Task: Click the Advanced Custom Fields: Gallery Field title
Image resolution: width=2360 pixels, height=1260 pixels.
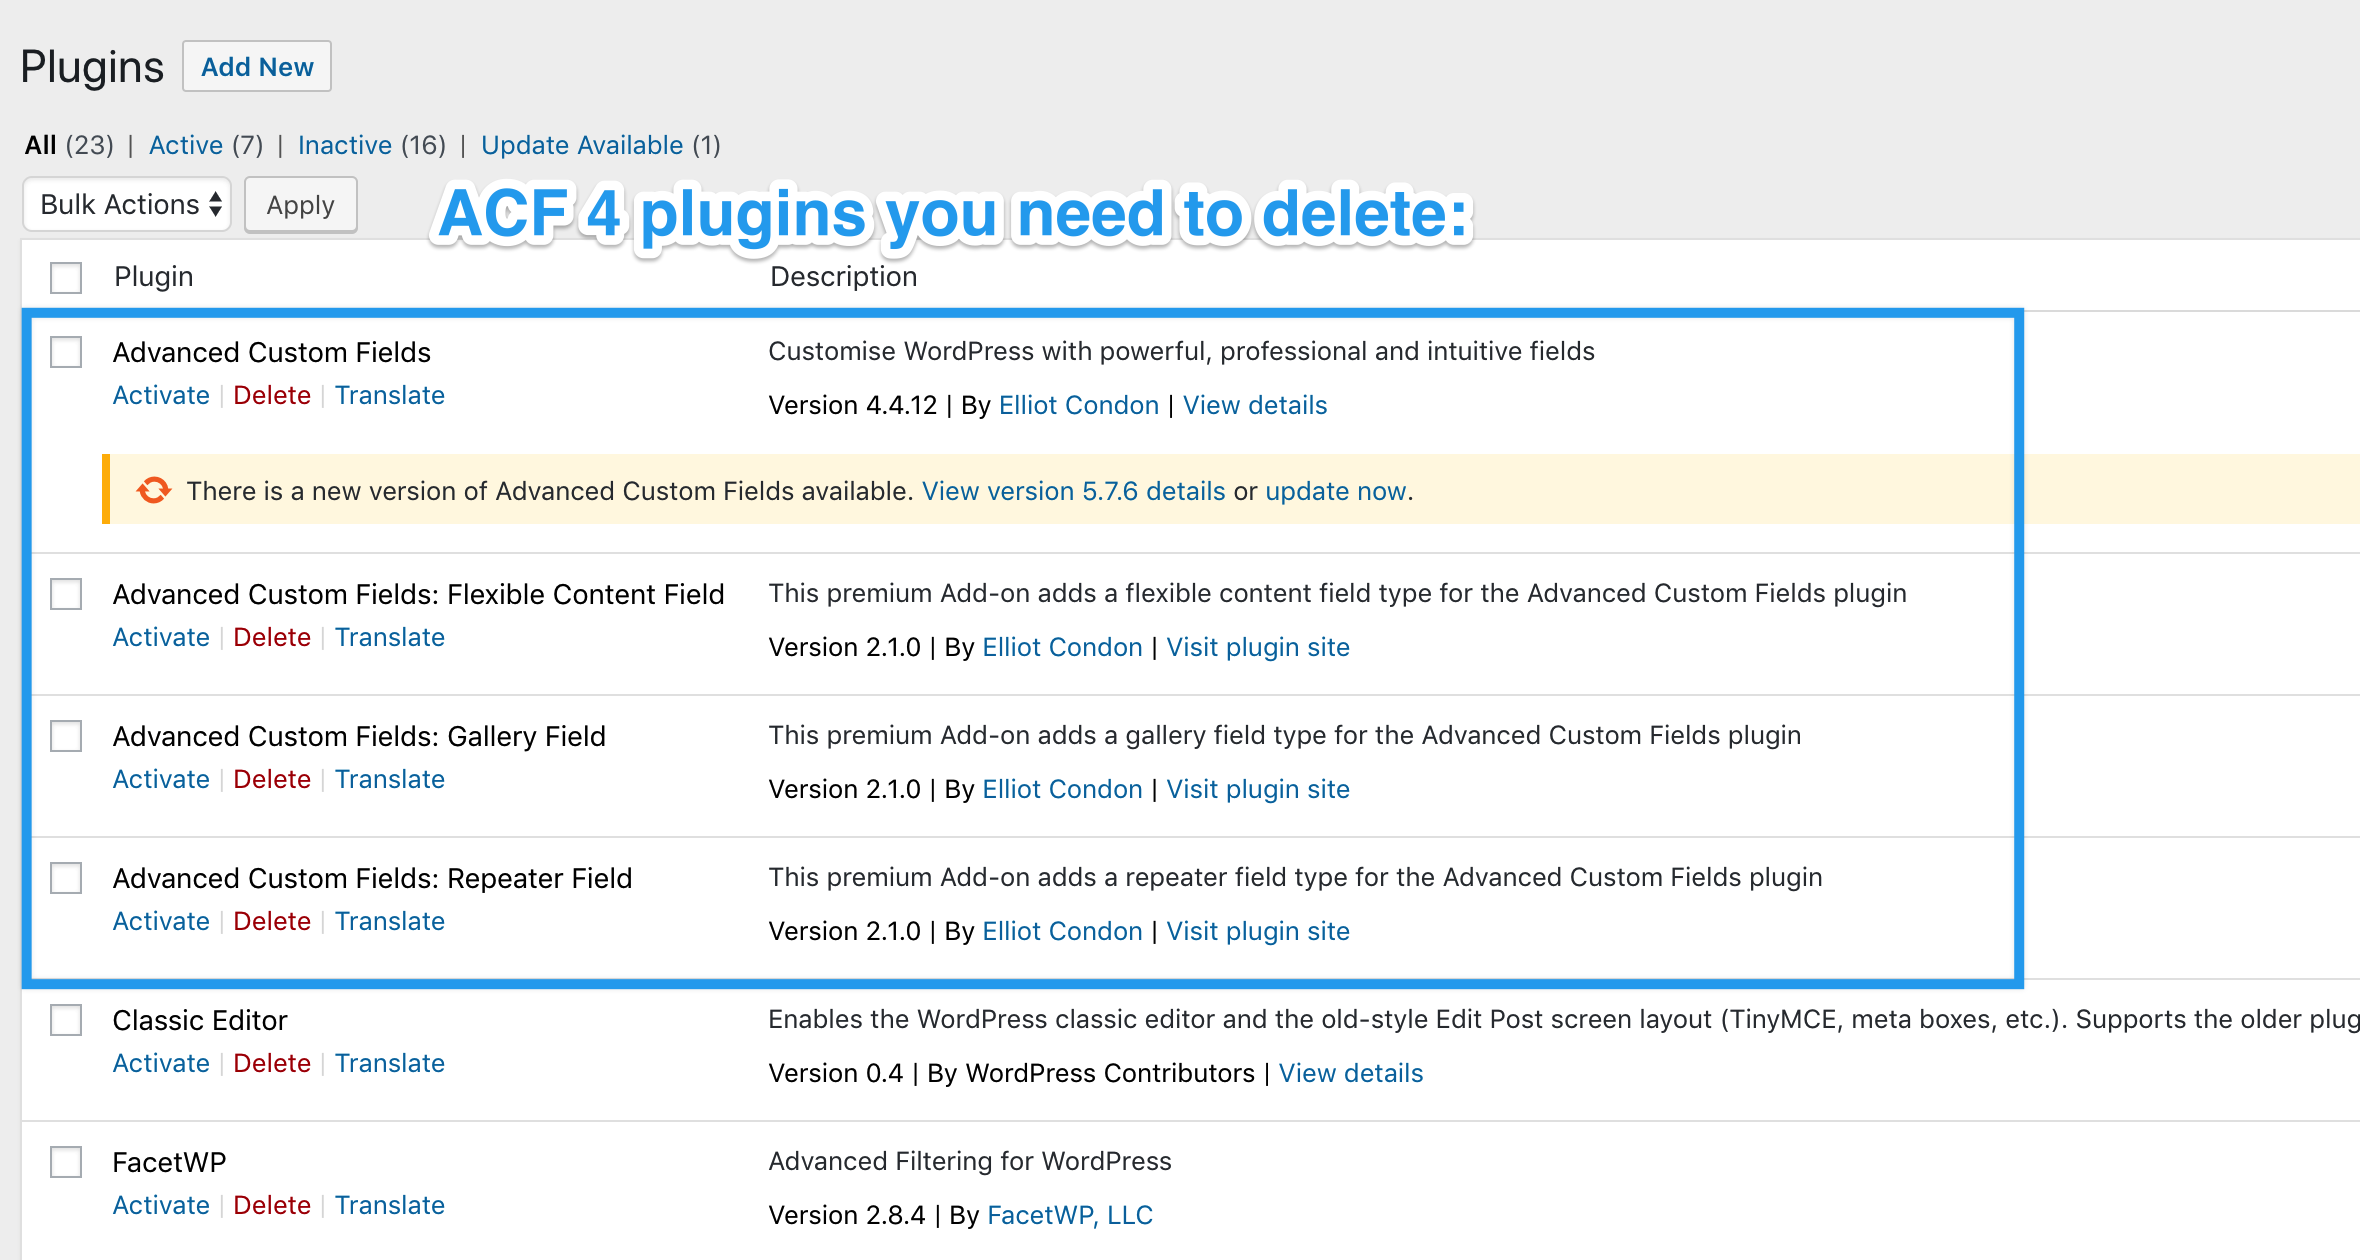Action: [x=359, y=736]
